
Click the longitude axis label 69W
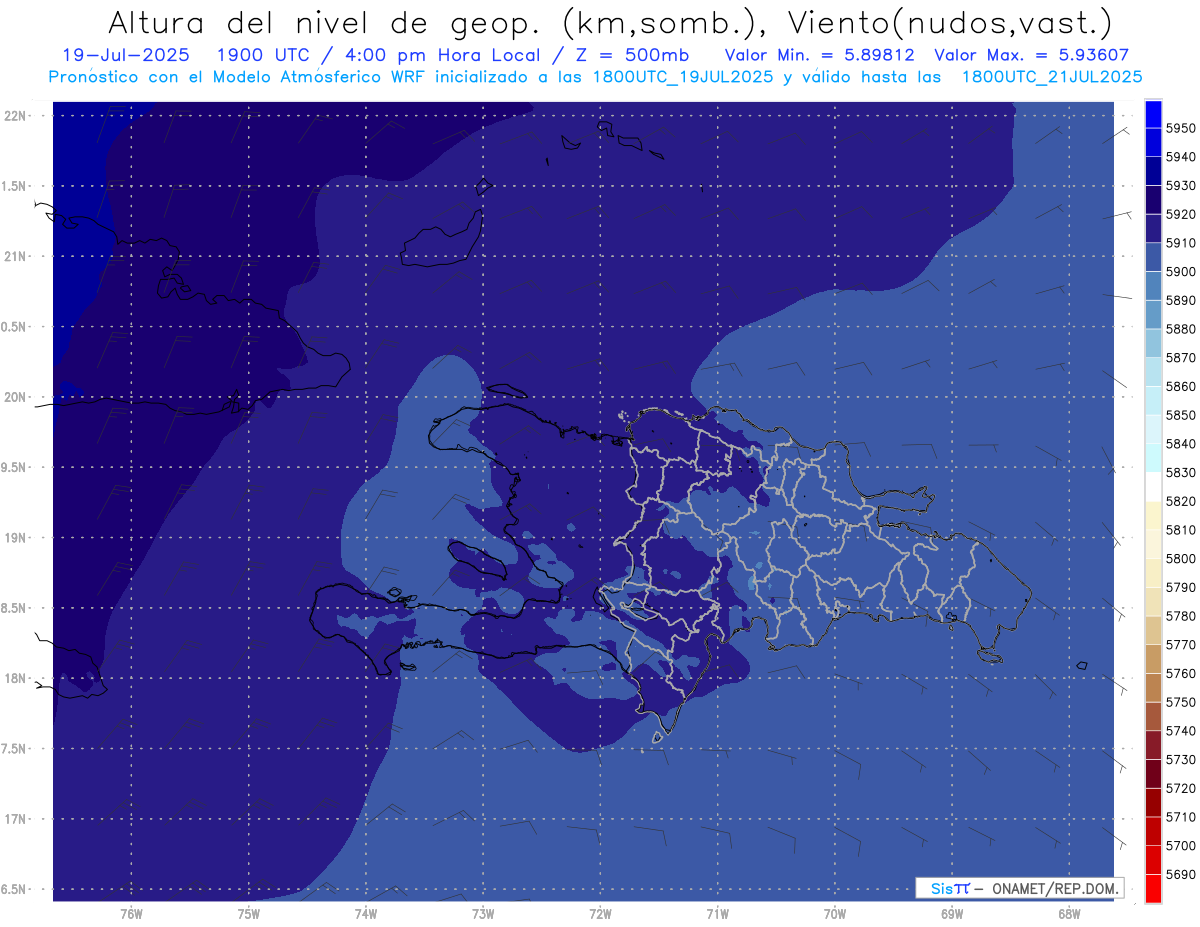tap(951, 913)
